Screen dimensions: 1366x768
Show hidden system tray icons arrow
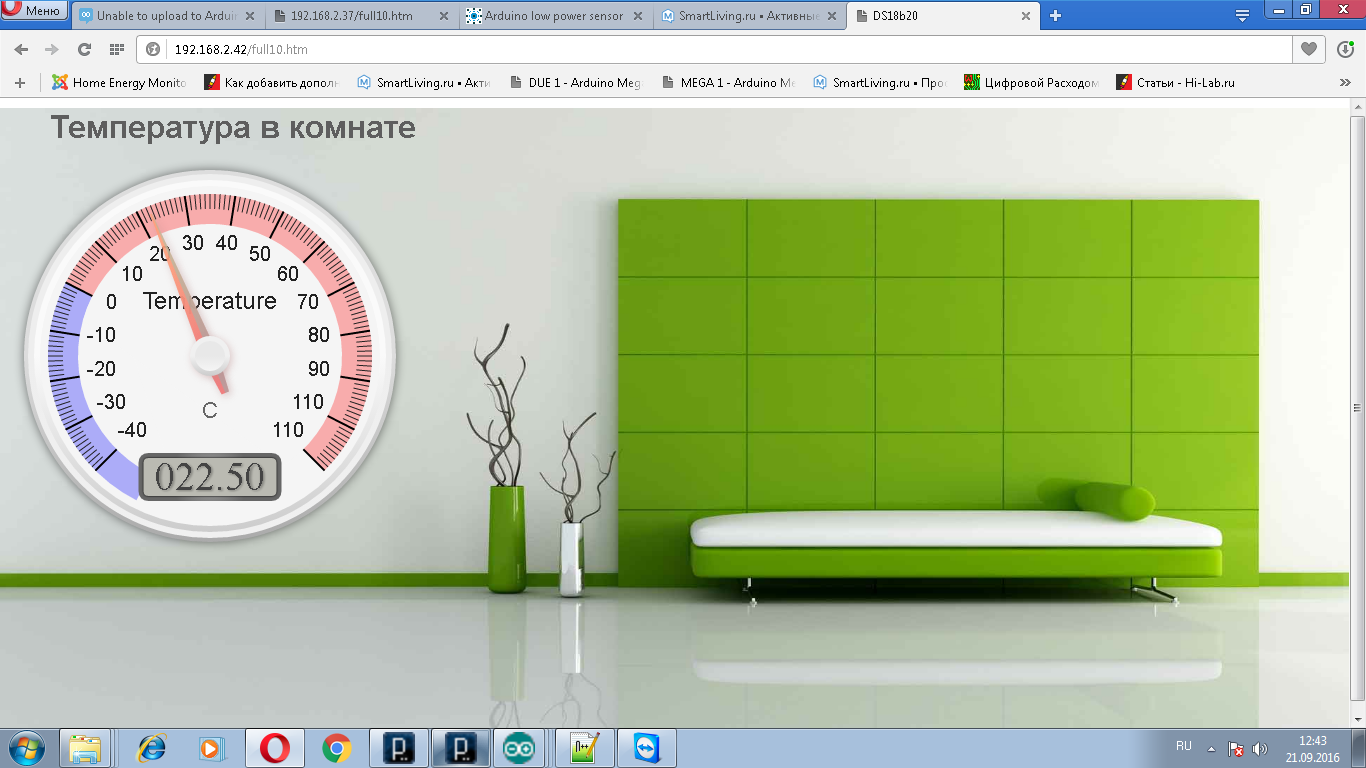(x=1211, y=748)
